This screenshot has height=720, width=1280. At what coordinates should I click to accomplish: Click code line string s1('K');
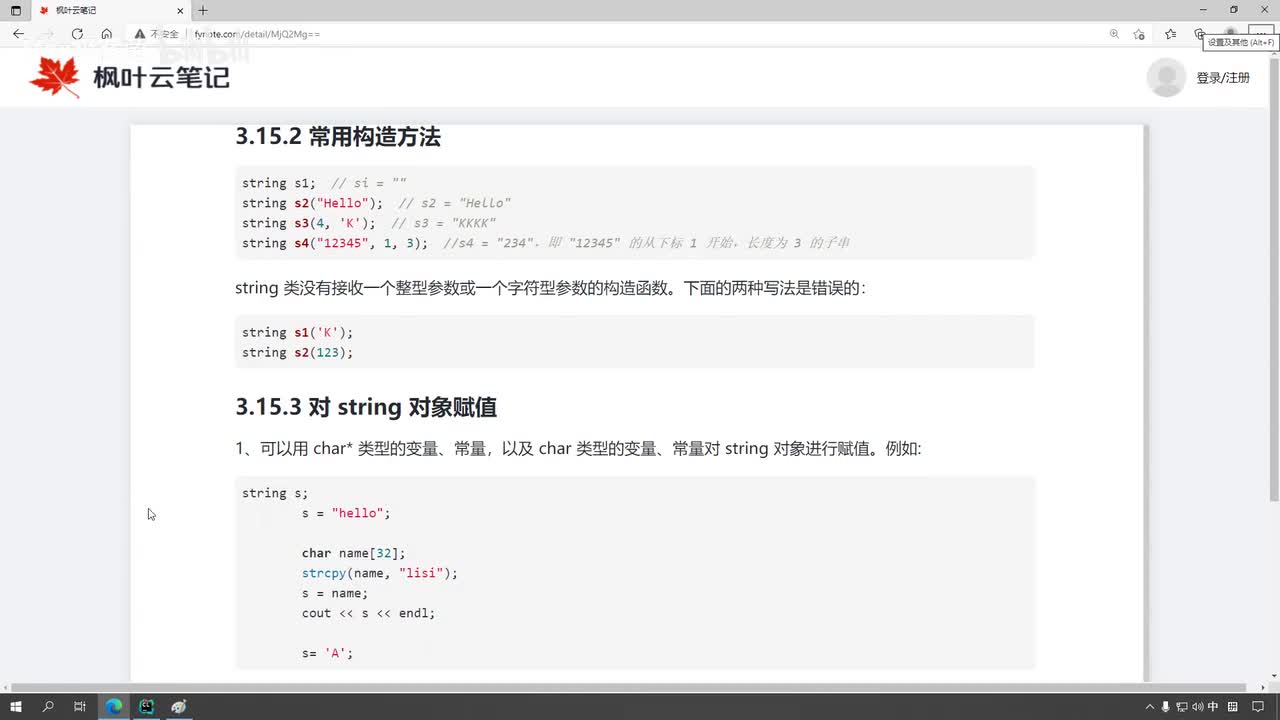(298, 332)
